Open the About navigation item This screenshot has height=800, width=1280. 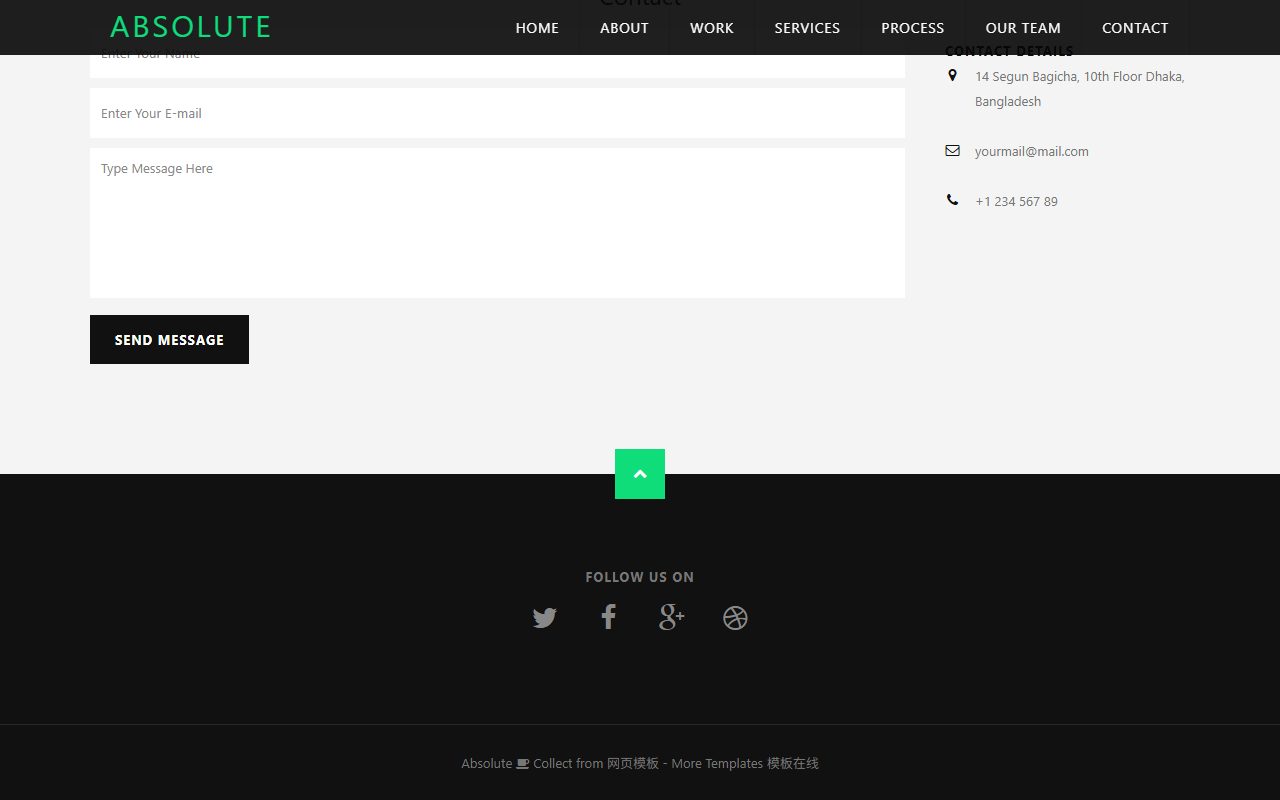tap(624, 28)
